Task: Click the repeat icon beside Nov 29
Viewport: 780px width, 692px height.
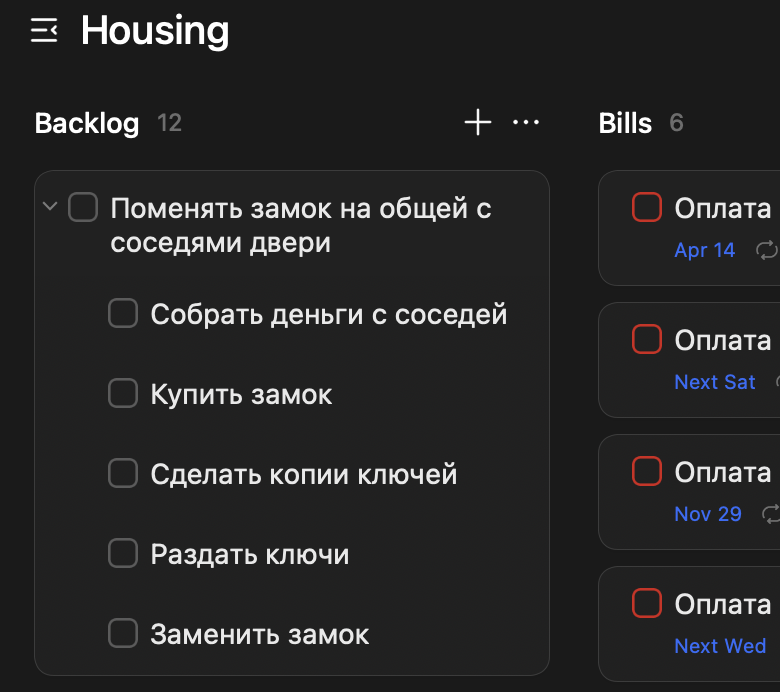Action: pos(771,514)
